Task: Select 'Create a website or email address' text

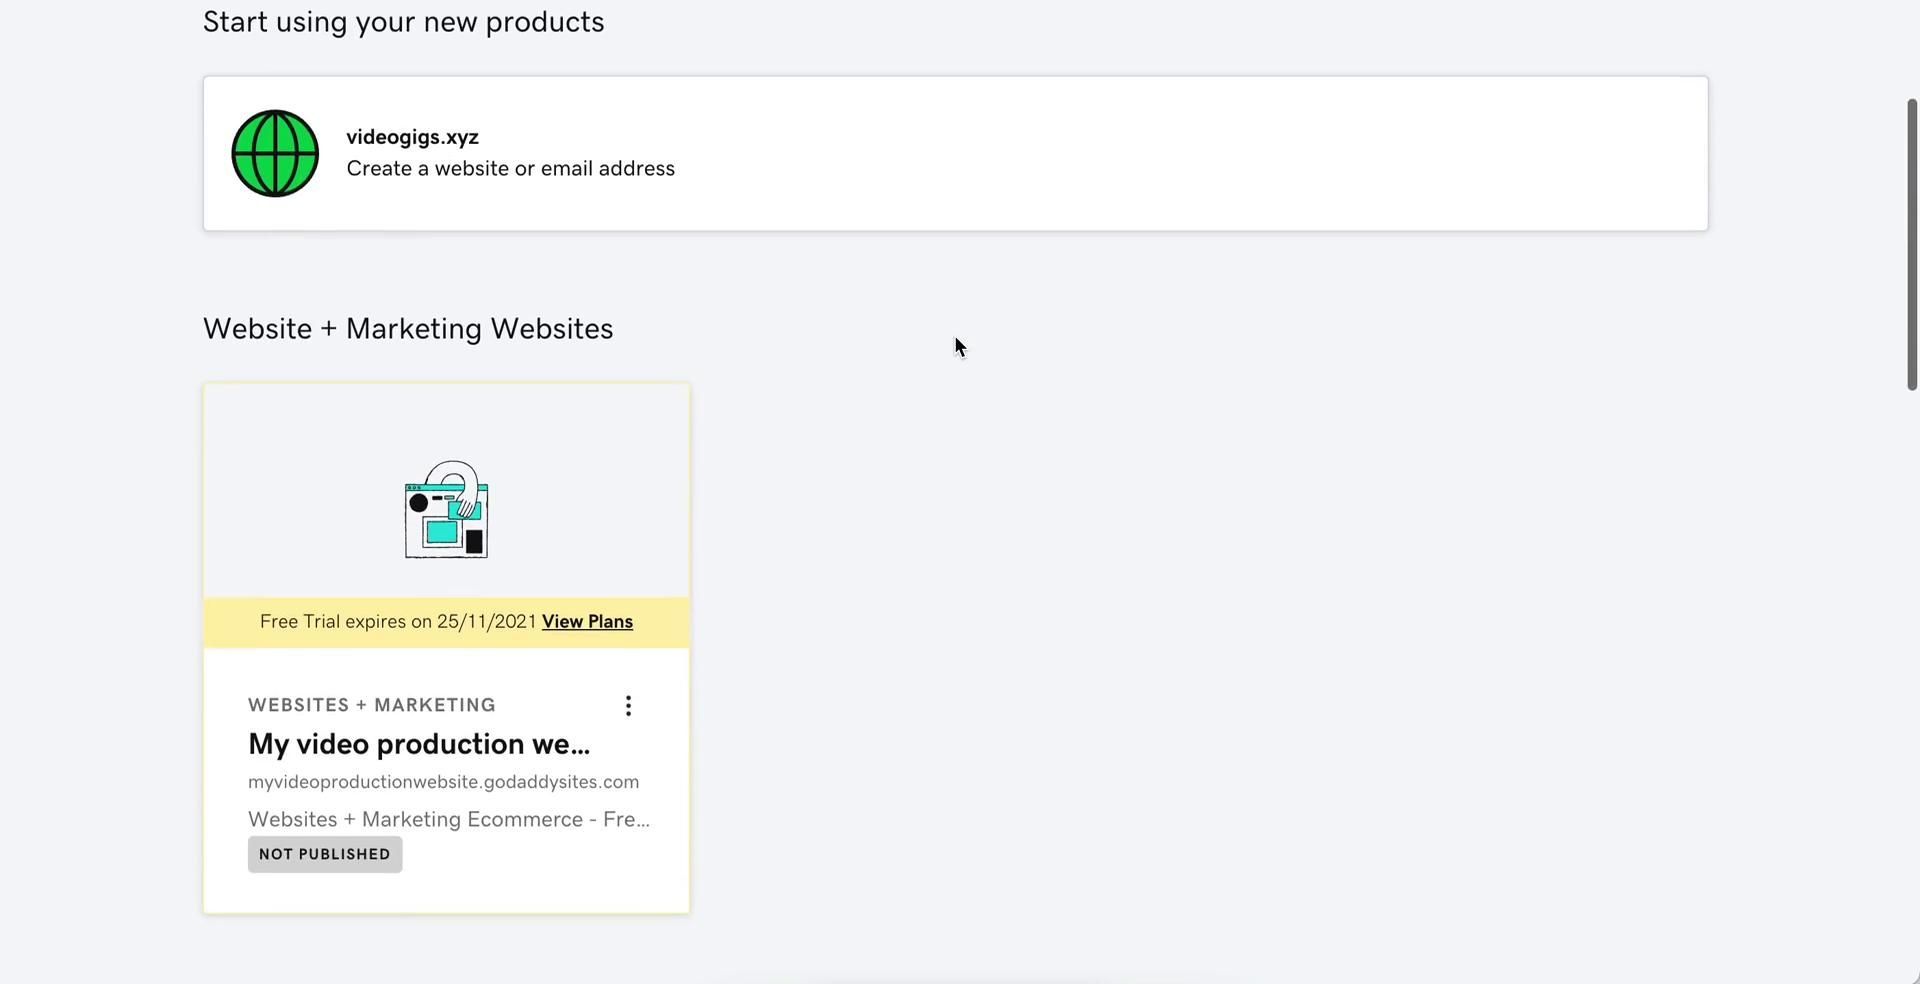Action: pos(510,169)
